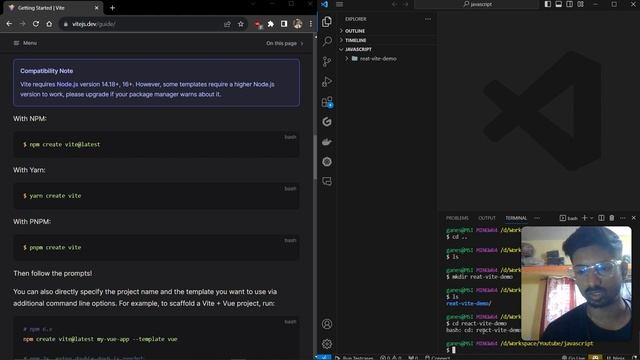This screenshot has width=640, height=360.
Task: Open the Accounts menu in VS Code
Action: click(x=327, y=324)
